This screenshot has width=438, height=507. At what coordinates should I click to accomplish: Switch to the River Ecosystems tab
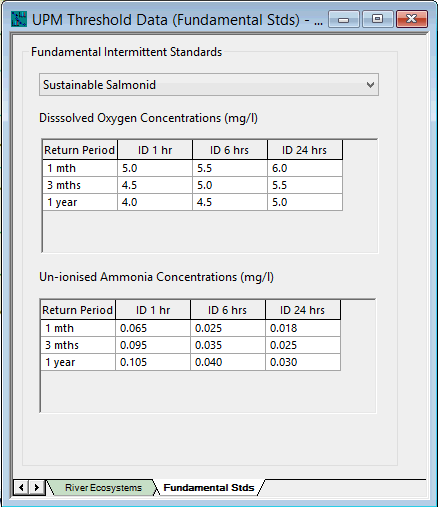[x=103, y=488]
